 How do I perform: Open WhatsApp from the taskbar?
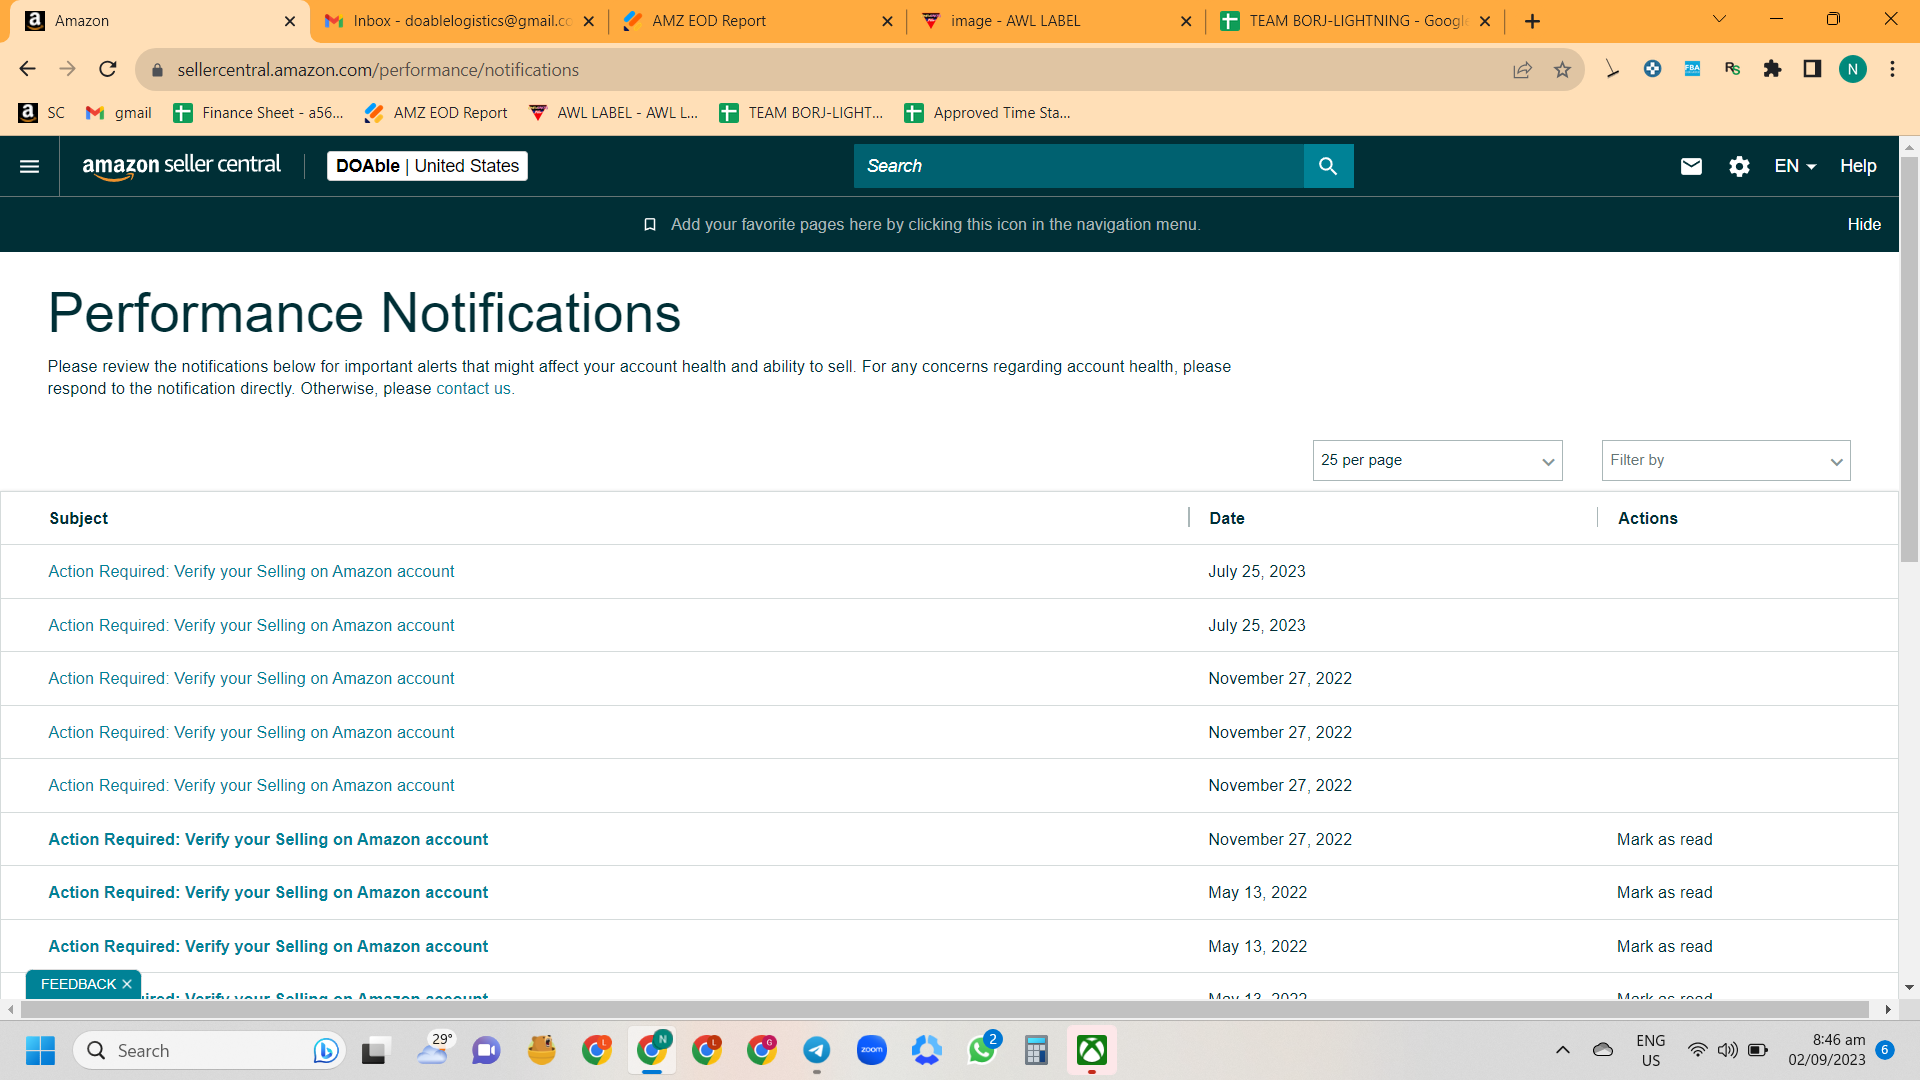coord(982,1051)
